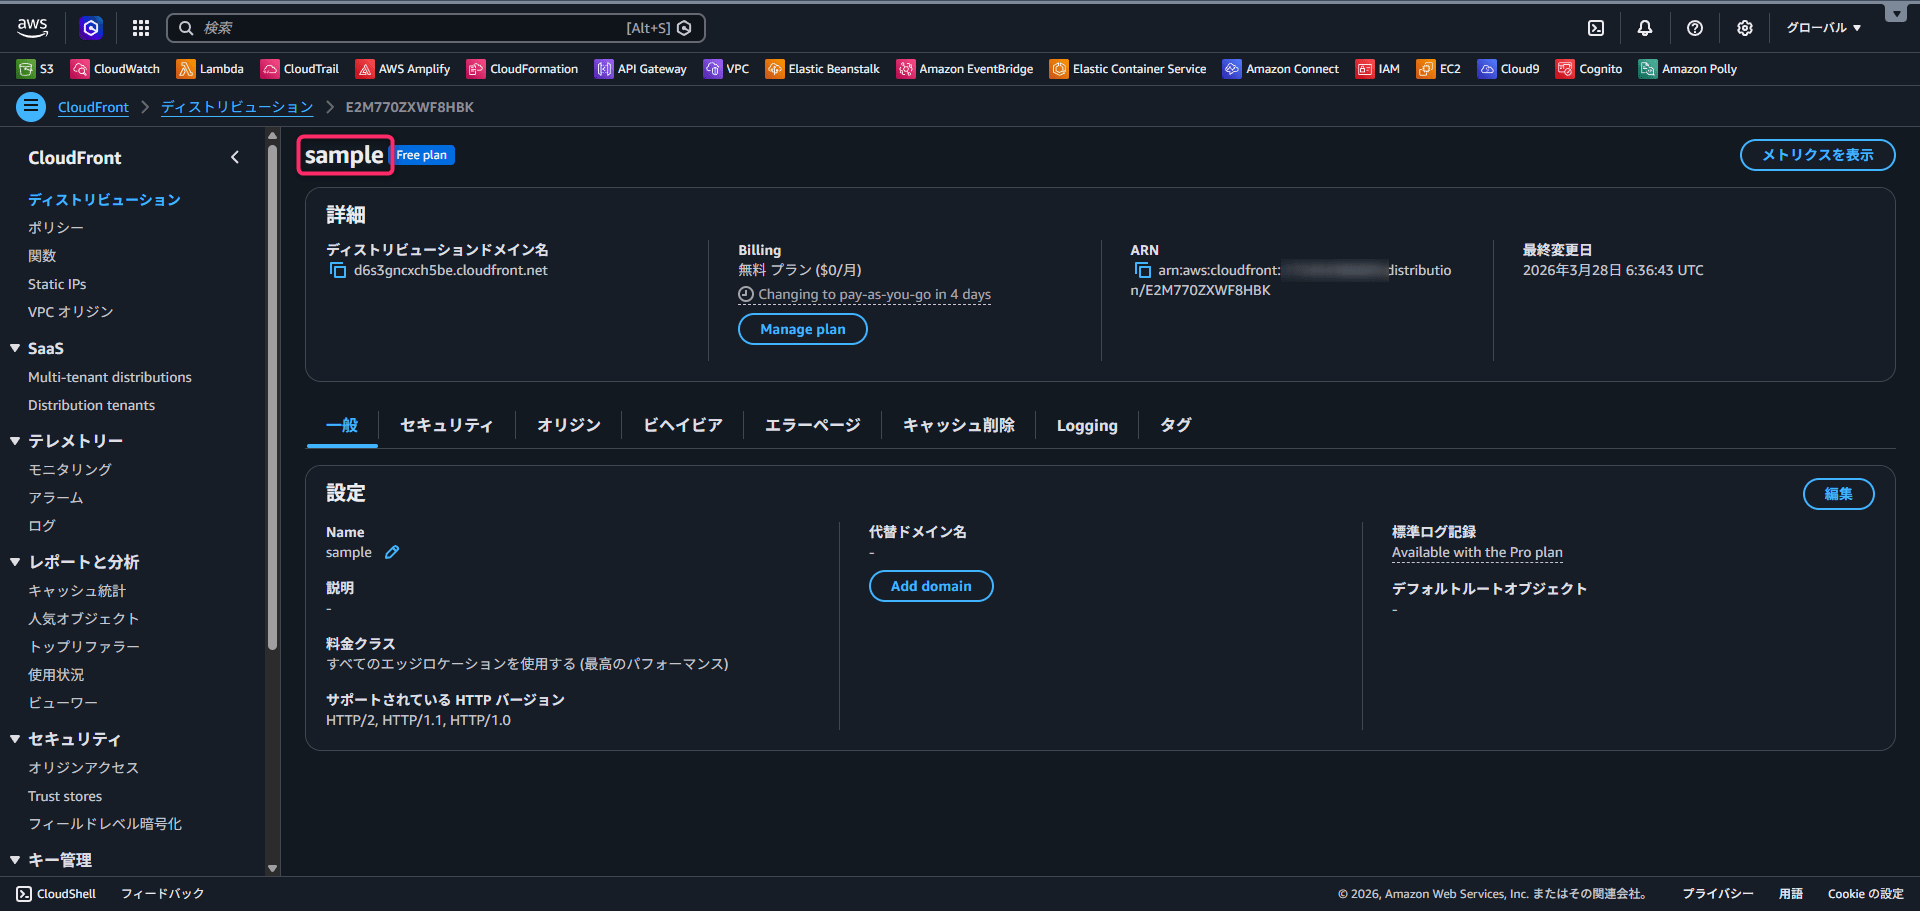The height and width of the screenshot is (911, 1920).
Task: Open console settings gear icon
Action: pyautogui.click(x=1745, y=28)
